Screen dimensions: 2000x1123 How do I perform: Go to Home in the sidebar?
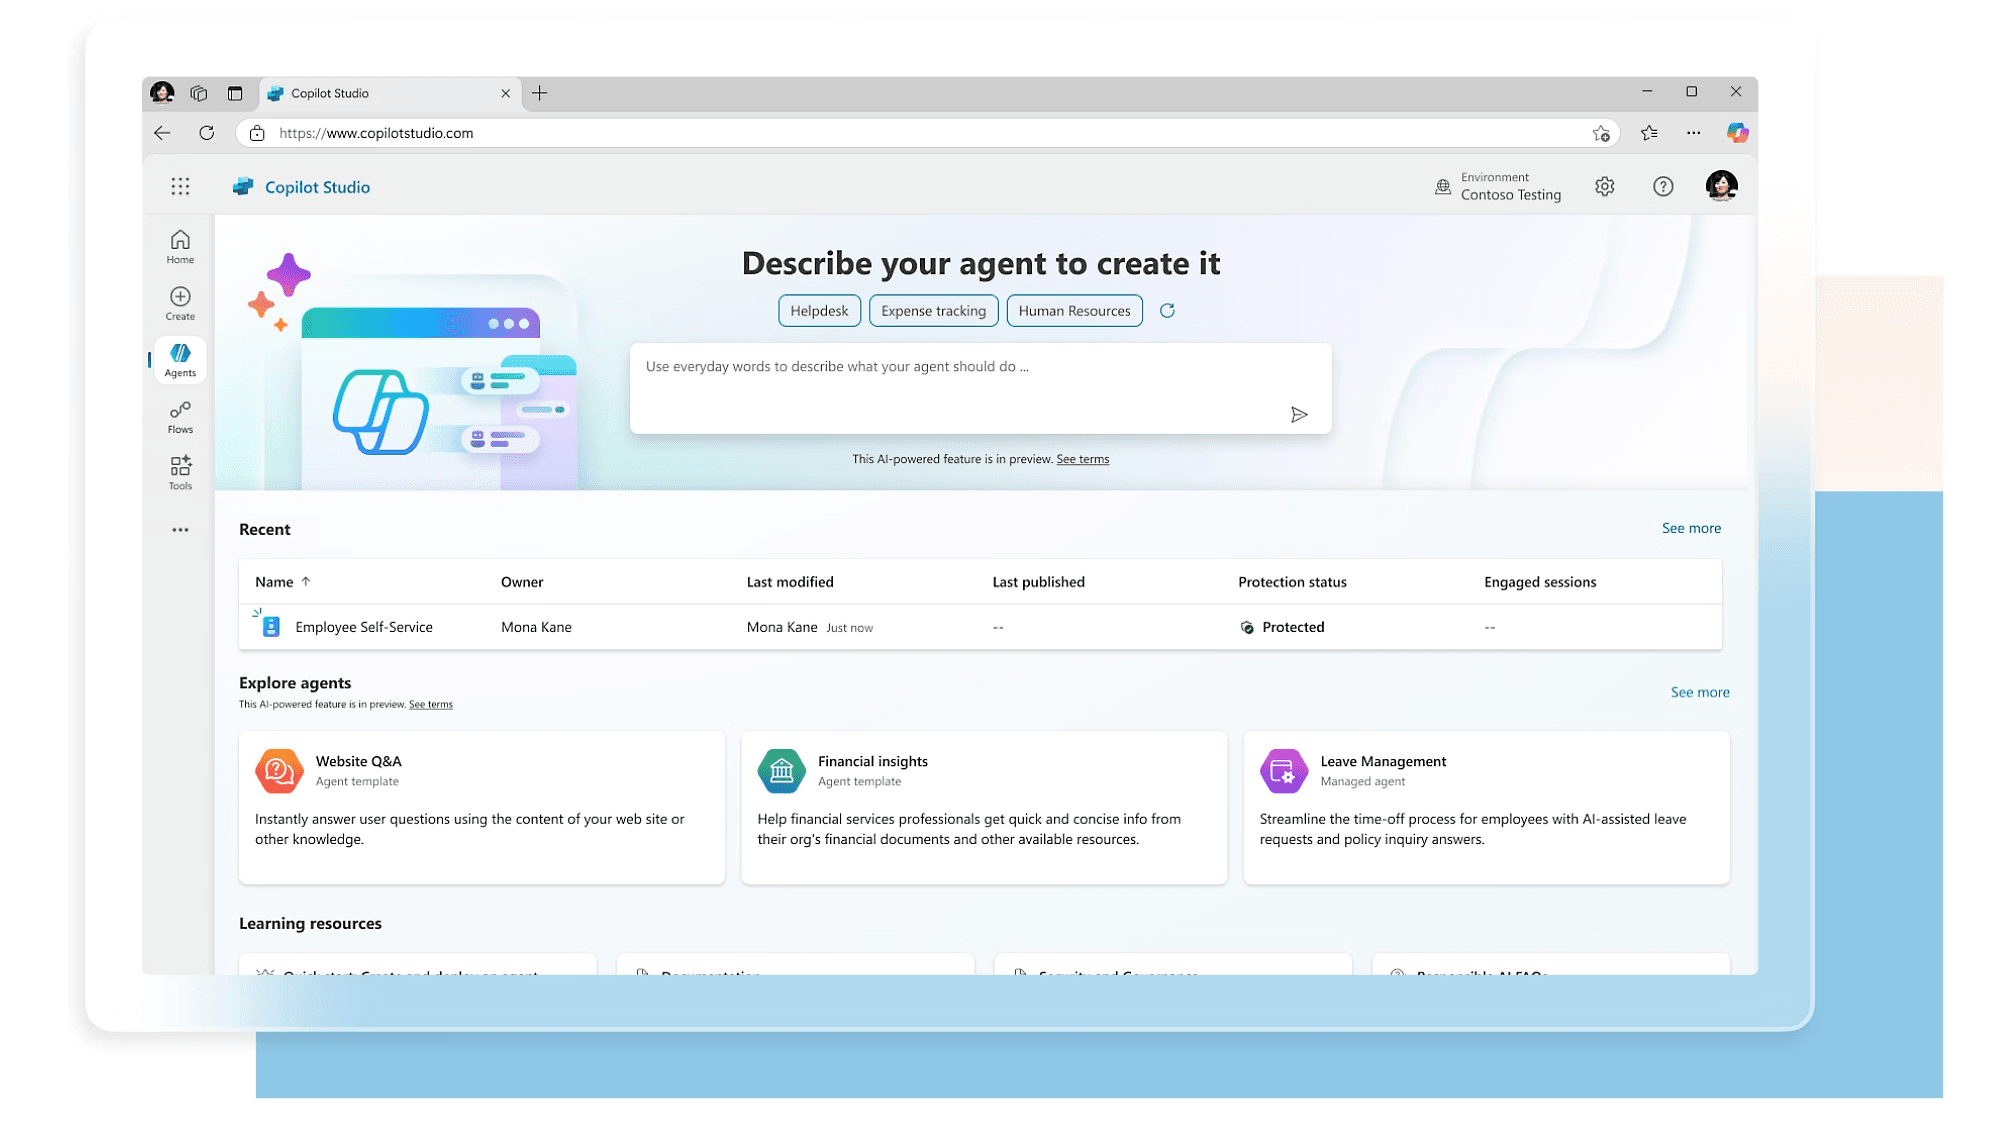point(180,246)
